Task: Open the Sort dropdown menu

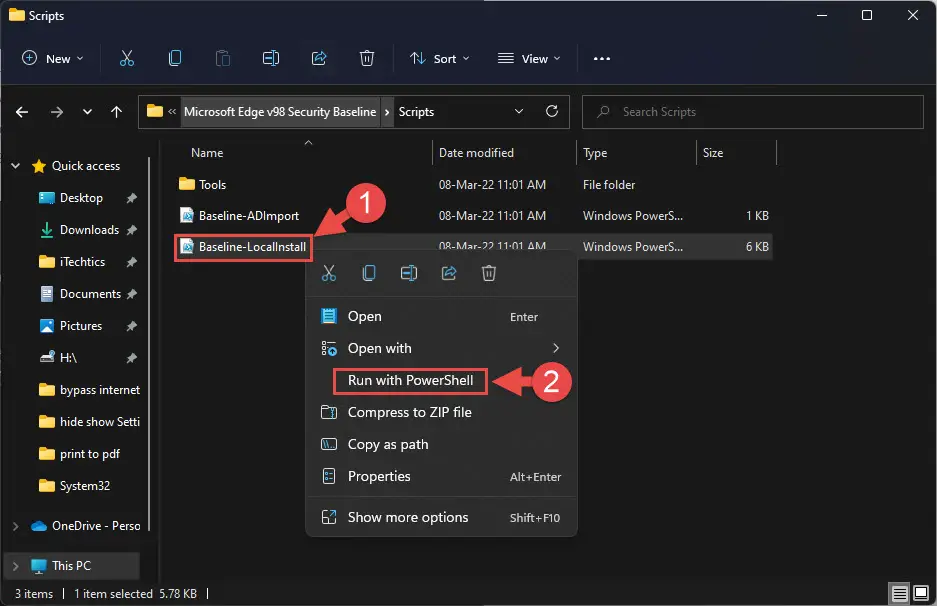Action: (x=440, y=59)
